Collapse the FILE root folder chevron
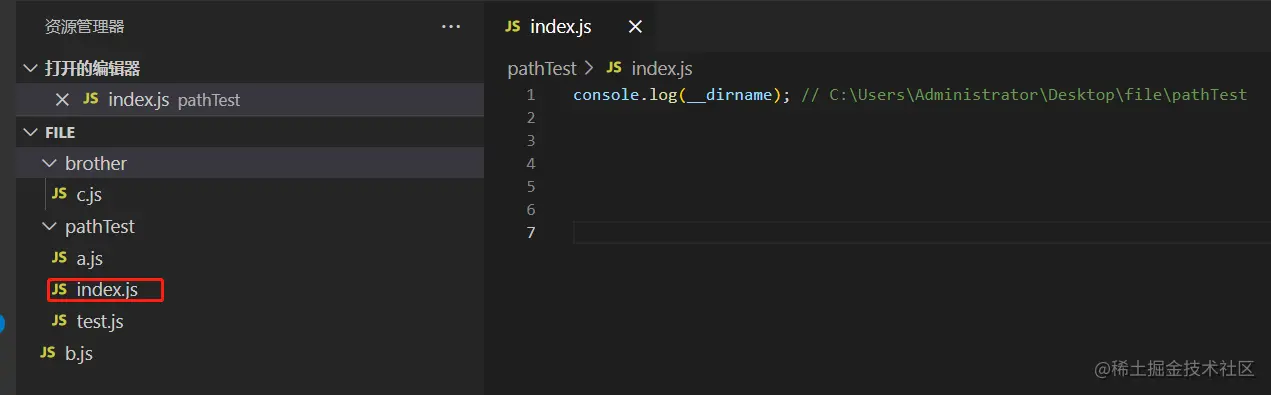Viewport: 1271px width, 395px height. pos(30,132)
